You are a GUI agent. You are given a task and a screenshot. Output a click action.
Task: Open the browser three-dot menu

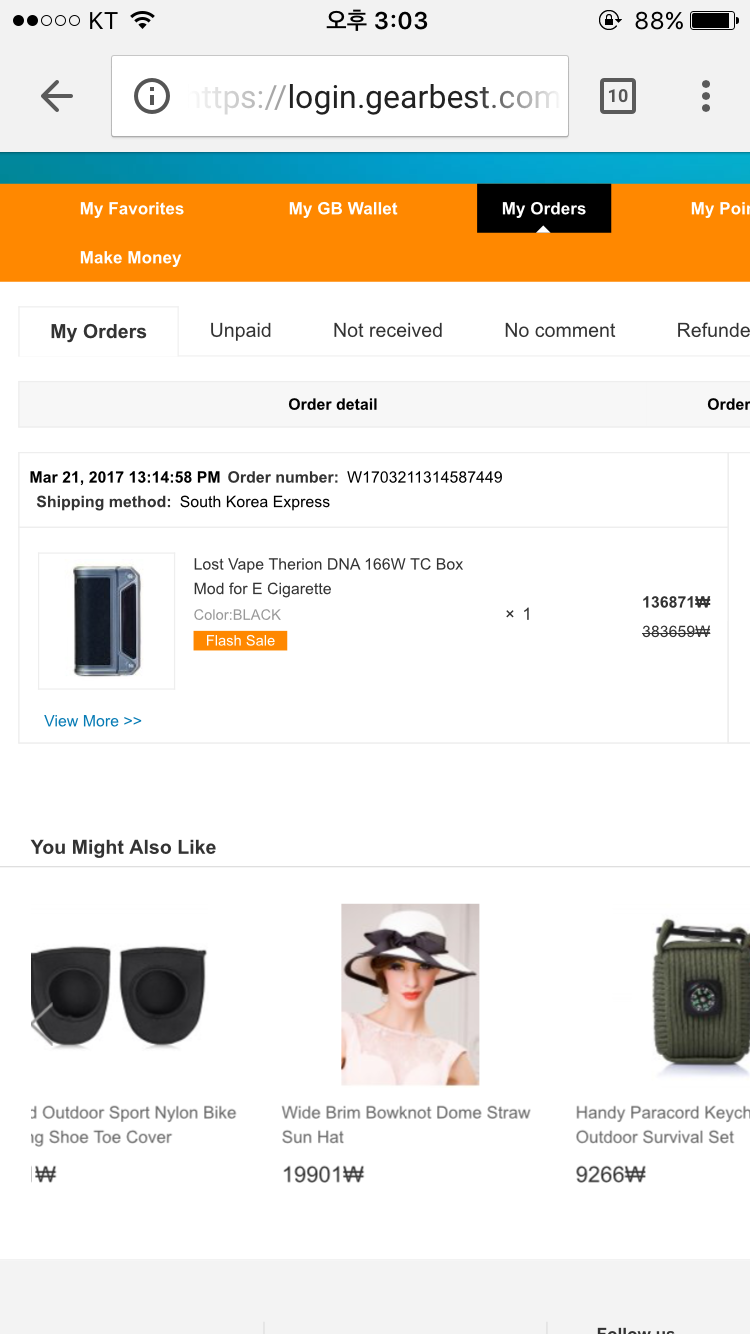pyautogui.click(x=706, y=96)
